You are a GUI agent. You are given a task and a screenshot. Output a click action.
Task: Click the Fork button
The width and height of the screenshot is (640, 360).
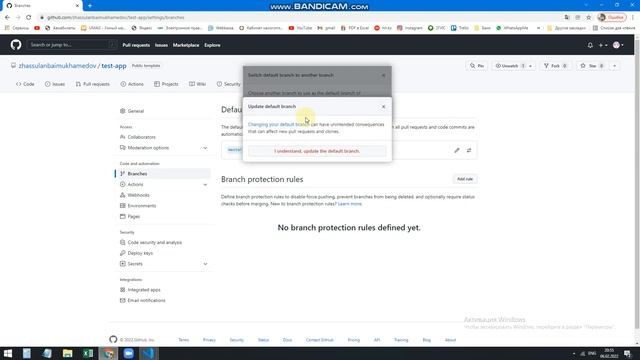556,66
